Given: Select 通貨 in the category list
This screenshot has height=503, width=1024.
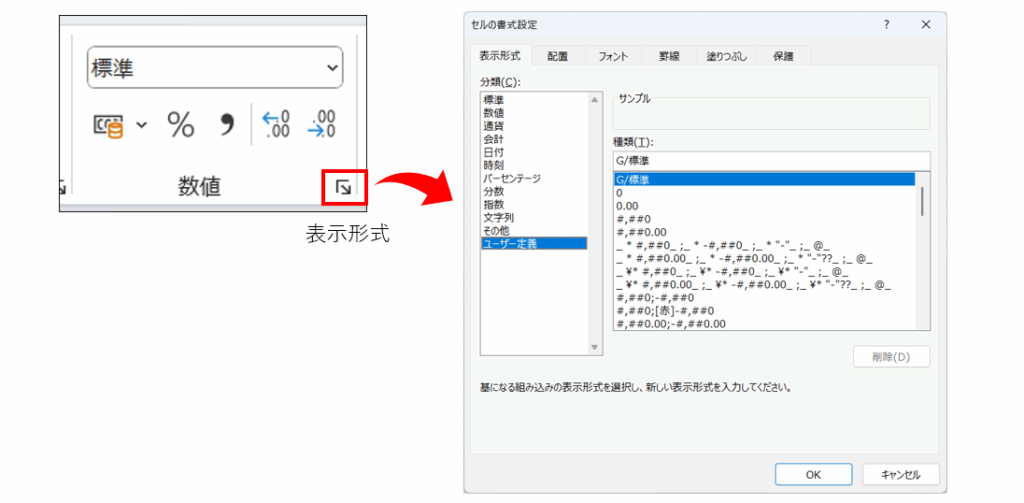Looking at the screenshot, I should (x=493, y=126).
